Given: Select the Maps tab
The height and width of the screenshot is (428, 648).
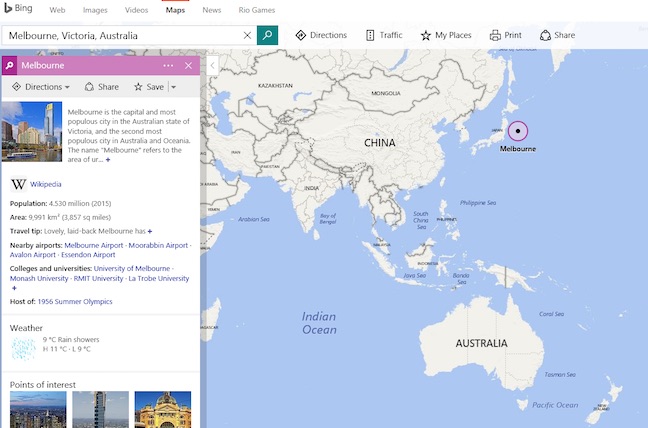Looking at the screenshot, I should coord(175,10).
